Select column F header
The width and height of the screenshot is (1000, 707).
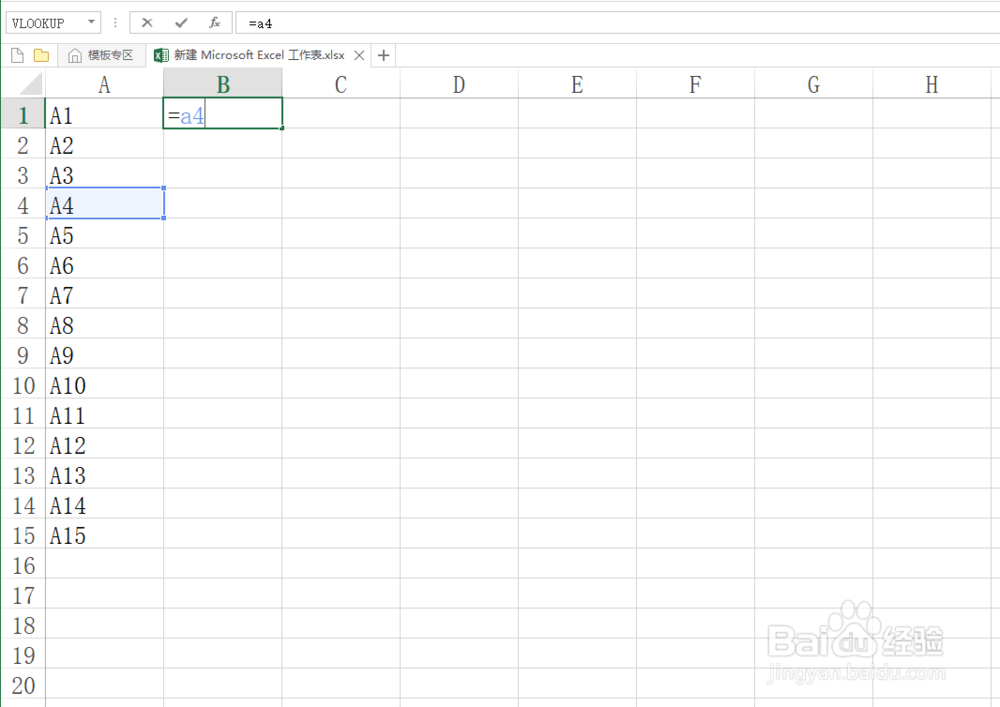(x=695, y=84)
